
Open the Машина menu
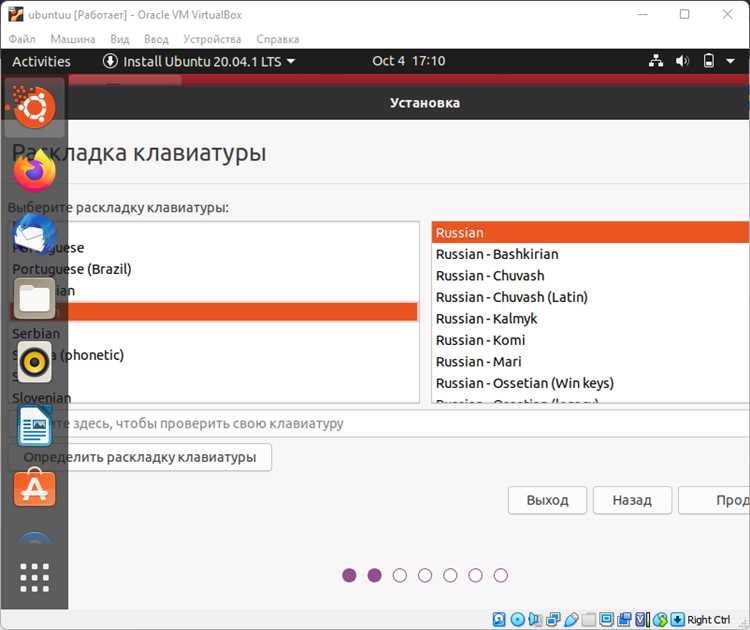(x=73, y=39)
